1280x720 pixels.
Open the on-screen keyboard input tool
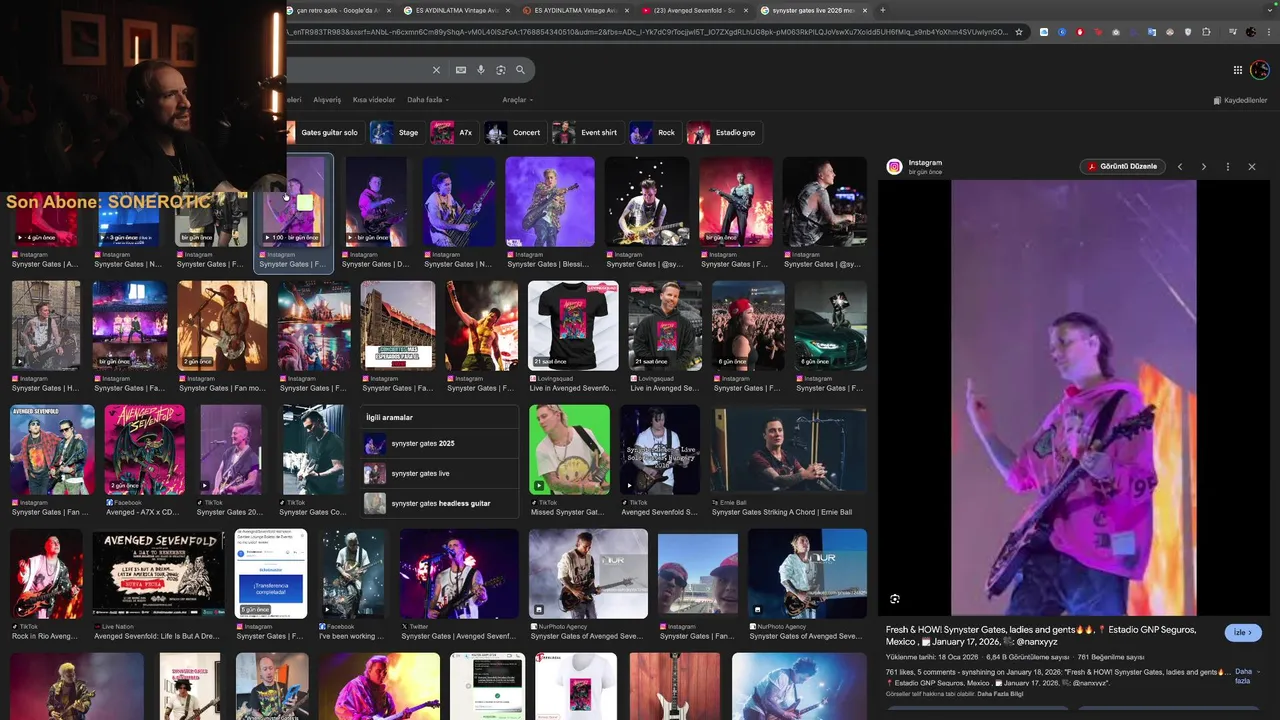click(460, 70)
